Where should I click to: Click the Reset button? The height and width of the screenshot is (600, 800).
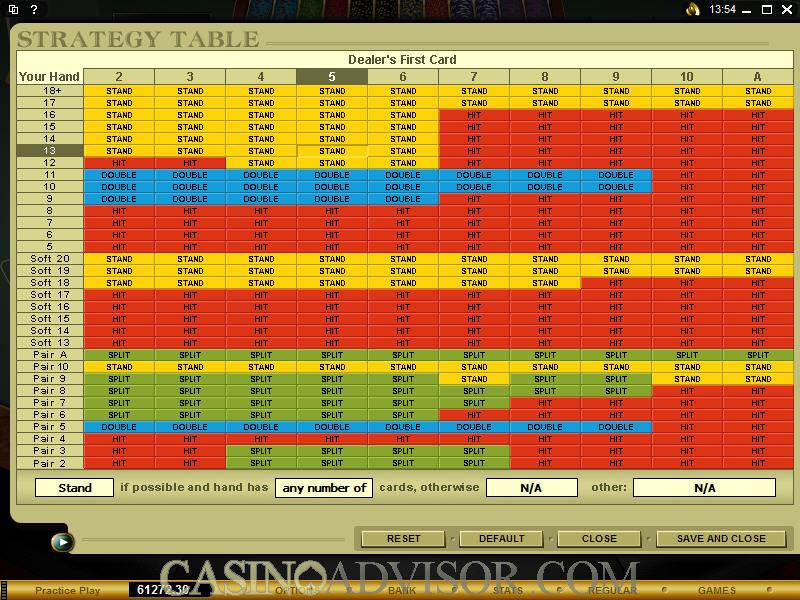(x=403, y=538)
